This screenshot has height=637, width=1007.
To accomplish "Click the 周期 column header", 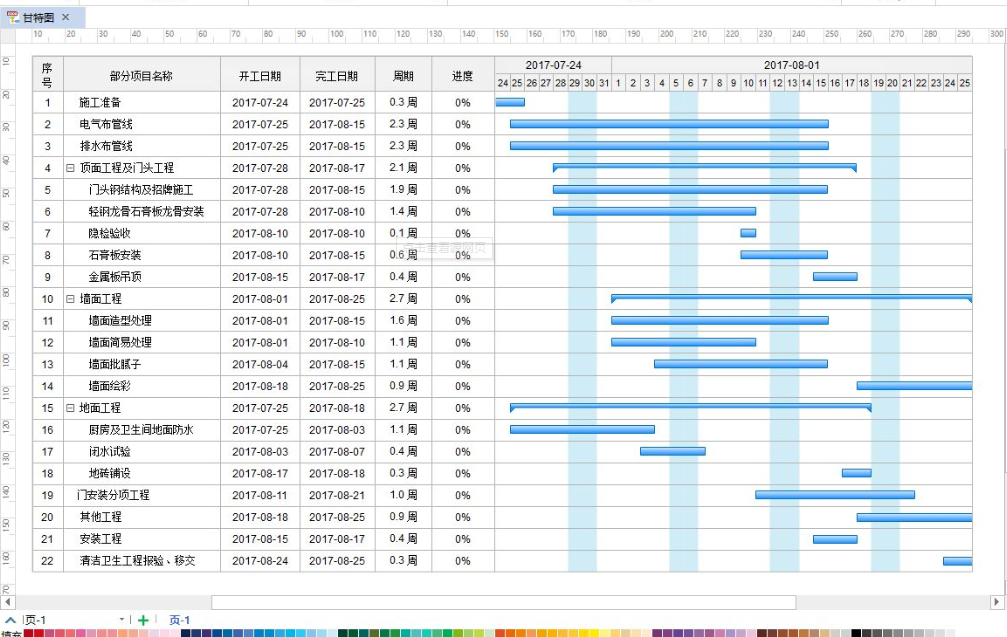I will [403, 76].
